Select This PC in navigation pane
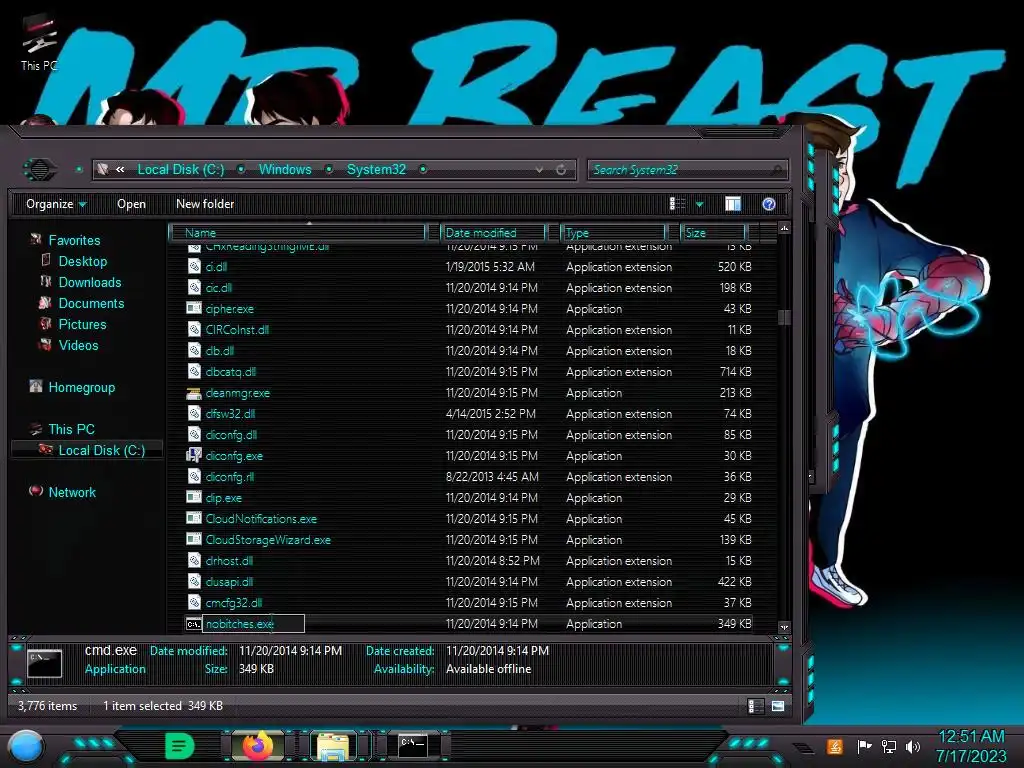This screenshot has height=768, width=1024. point(71,429)
